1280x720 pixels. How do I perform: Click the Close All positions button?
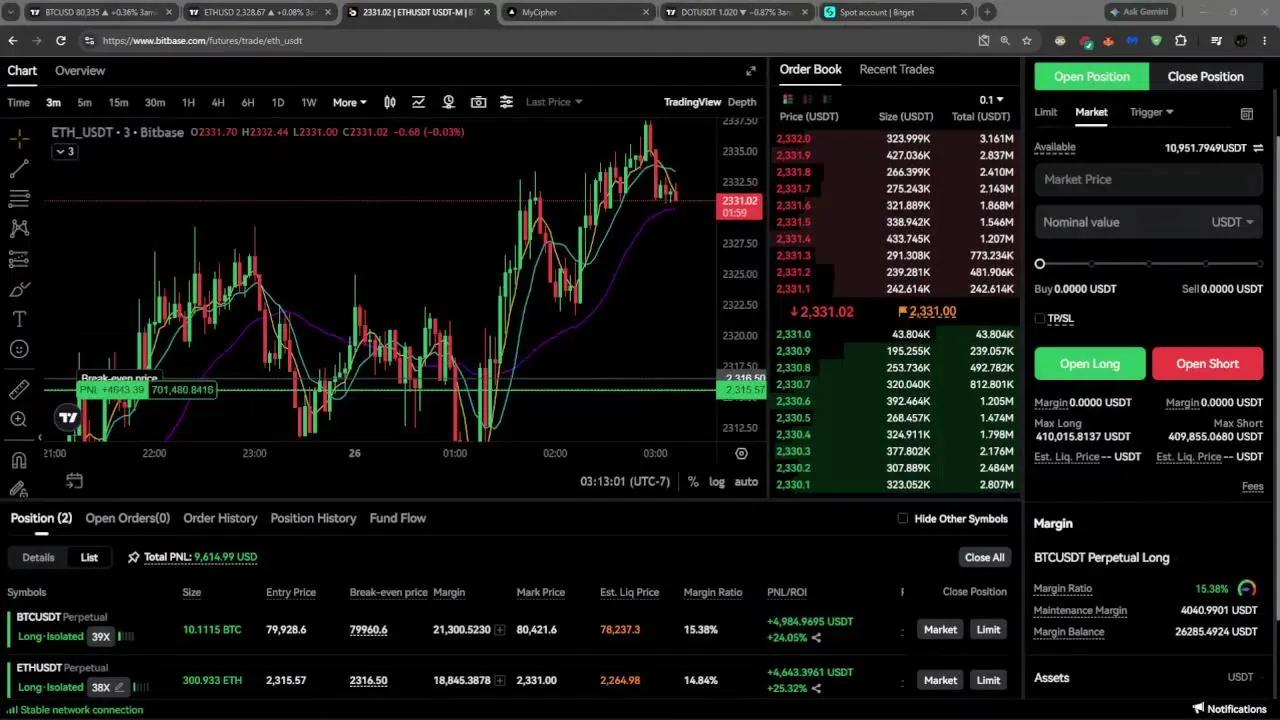pos(984,557)
